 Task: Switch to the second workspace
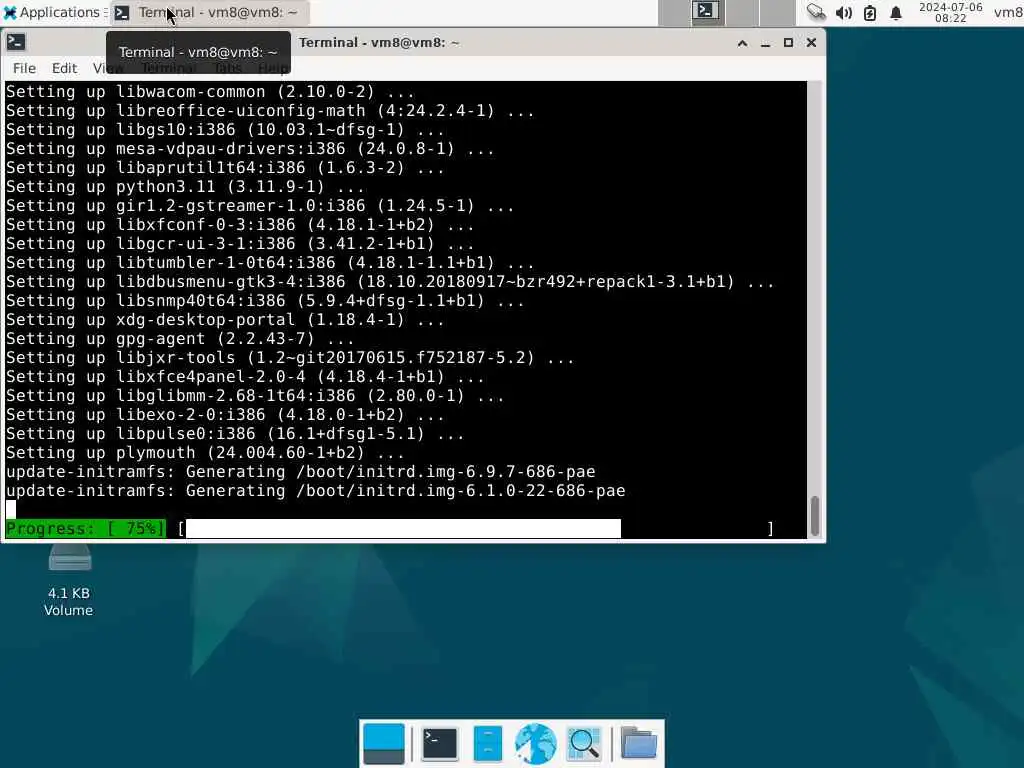(742, 12)
